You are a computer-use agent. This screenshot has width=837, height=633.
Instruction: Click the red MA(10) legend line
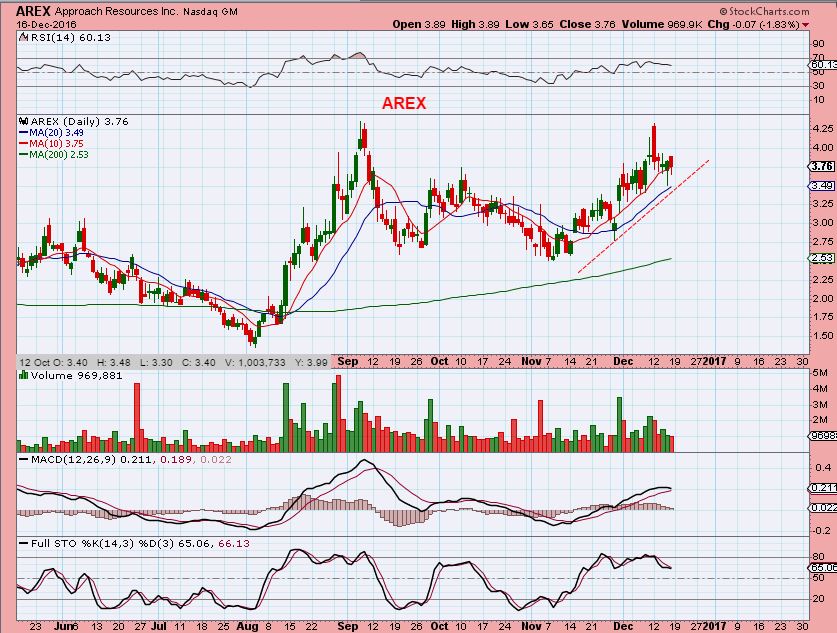click(x=23, y=144)
